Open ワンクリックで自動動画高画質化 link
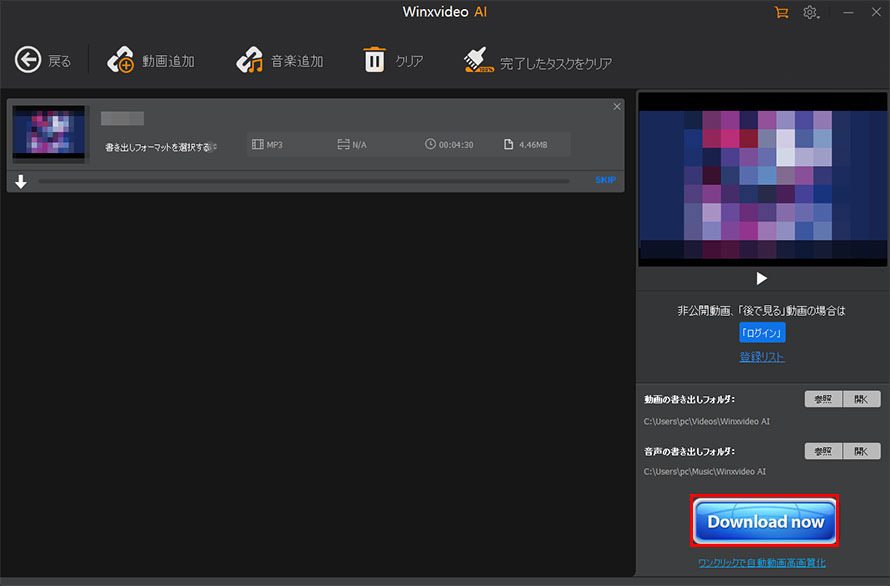This screenshot has height=586, width=890. 762,563
